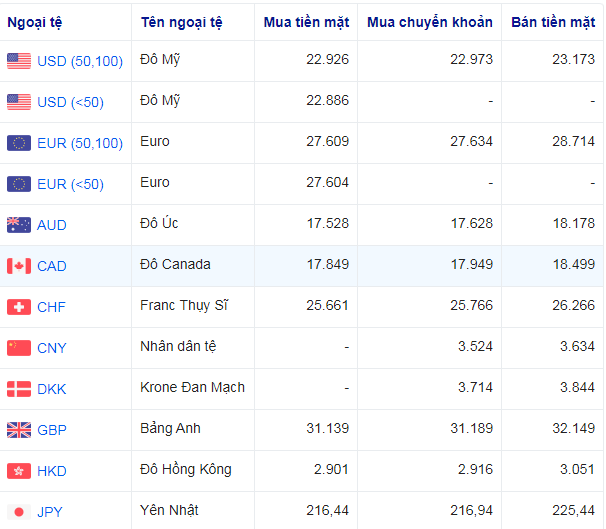Image resolution: width=606 pixels, height=529 pixels.
Task: Select the CAD currency link
Action: (x=52, y=266)
